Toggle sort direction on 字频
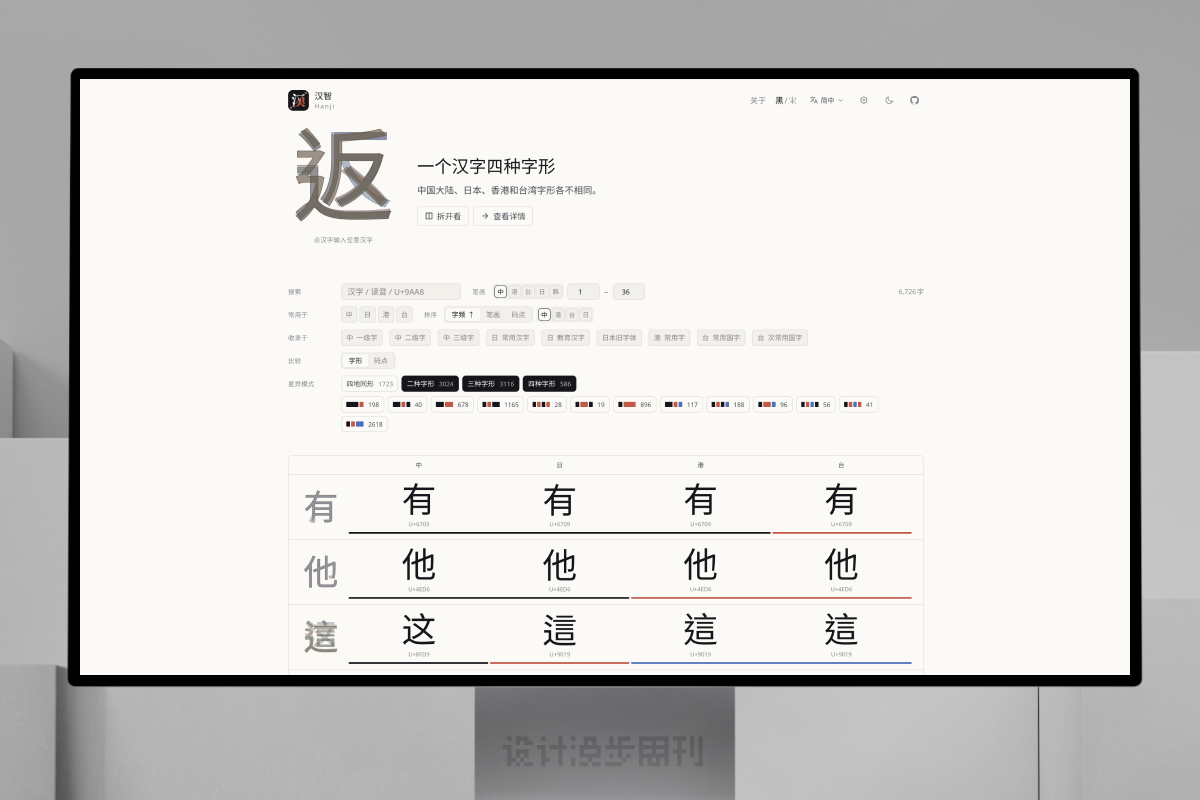The height and width of the screenshot is (800, 1200). (x=462, y=315)
